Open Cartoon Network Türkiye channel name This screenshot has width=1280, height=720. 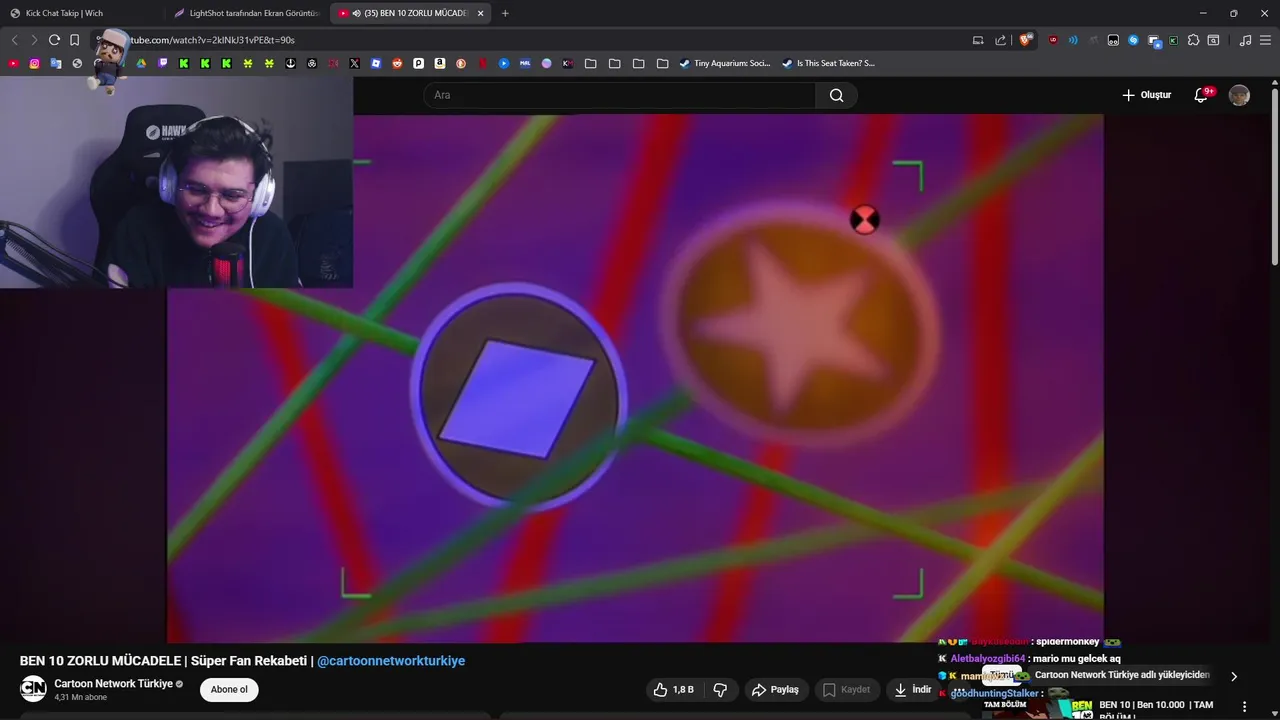coord(113,684)
